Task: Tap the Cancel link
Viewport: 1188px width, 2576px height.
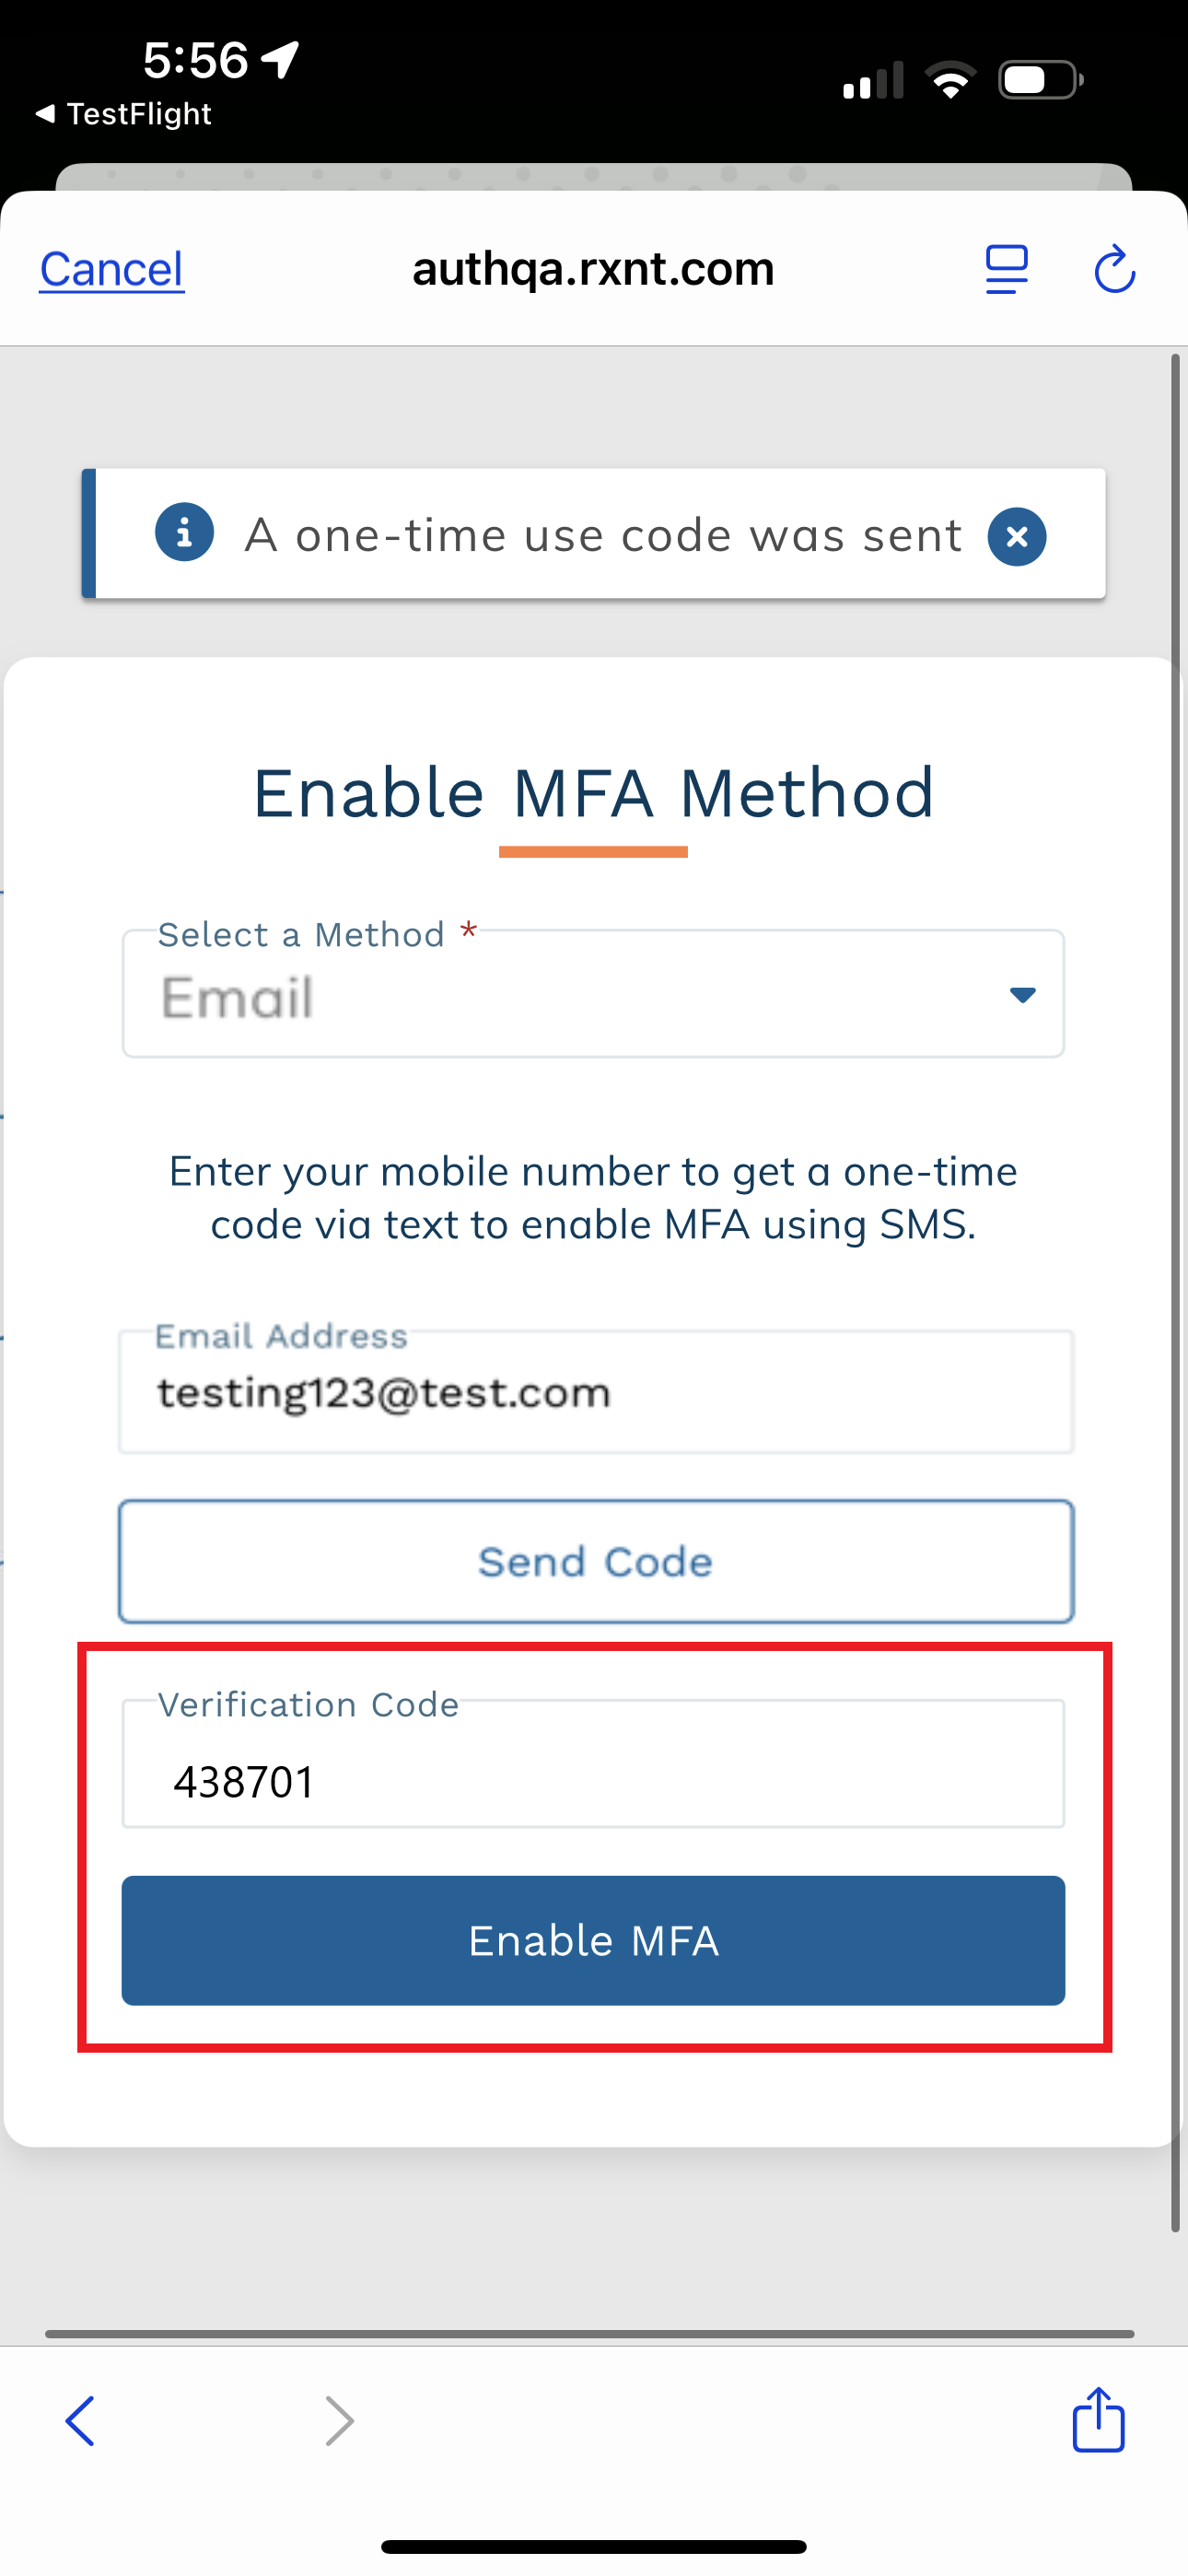Action: point(110,268)
